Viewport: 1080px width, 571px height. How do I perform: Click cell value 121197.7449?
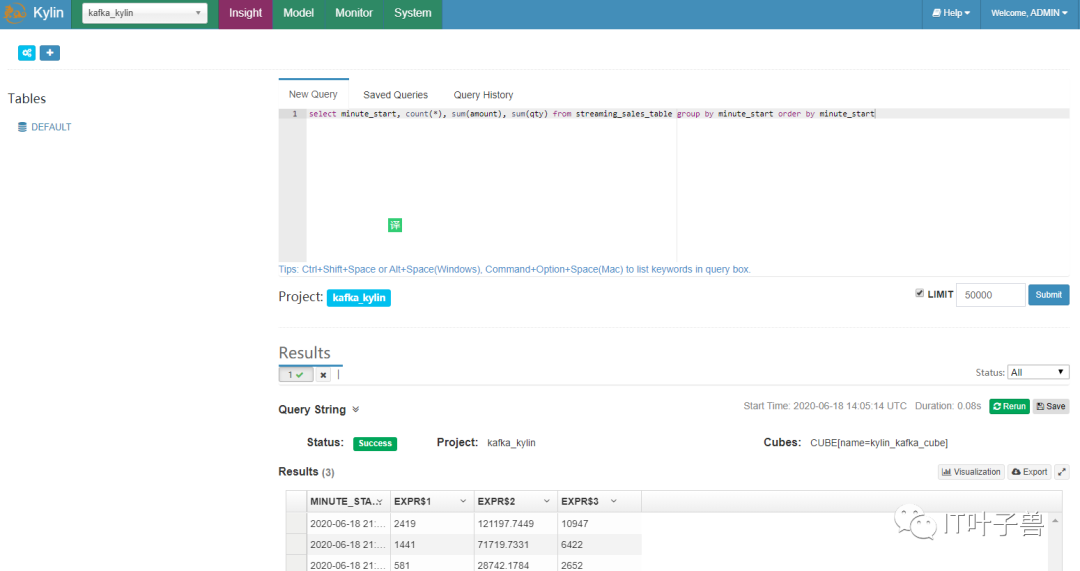coord(505,524)
